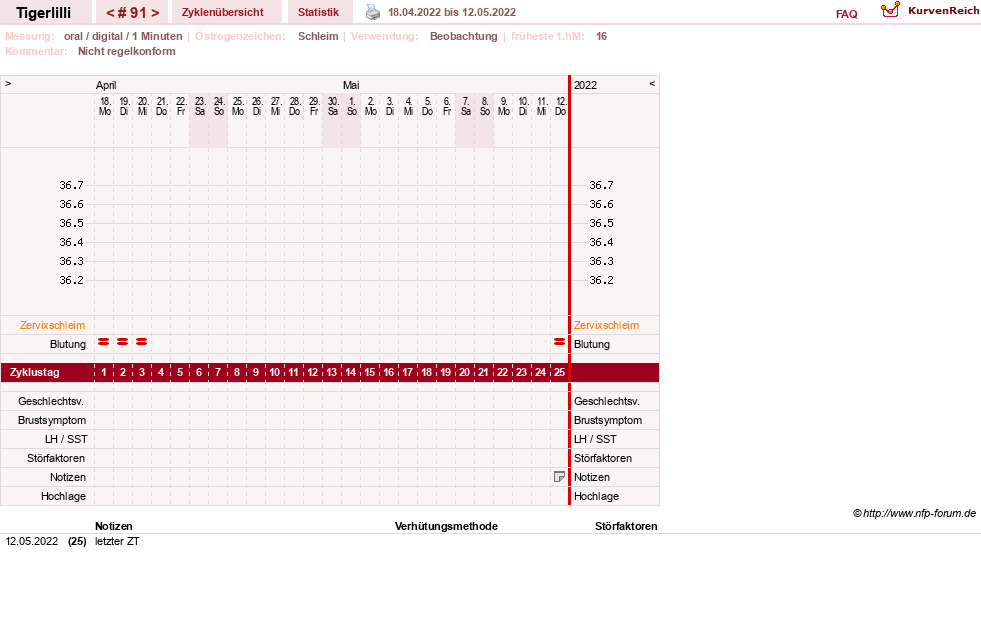Click the printer icon

pos(373,12)
